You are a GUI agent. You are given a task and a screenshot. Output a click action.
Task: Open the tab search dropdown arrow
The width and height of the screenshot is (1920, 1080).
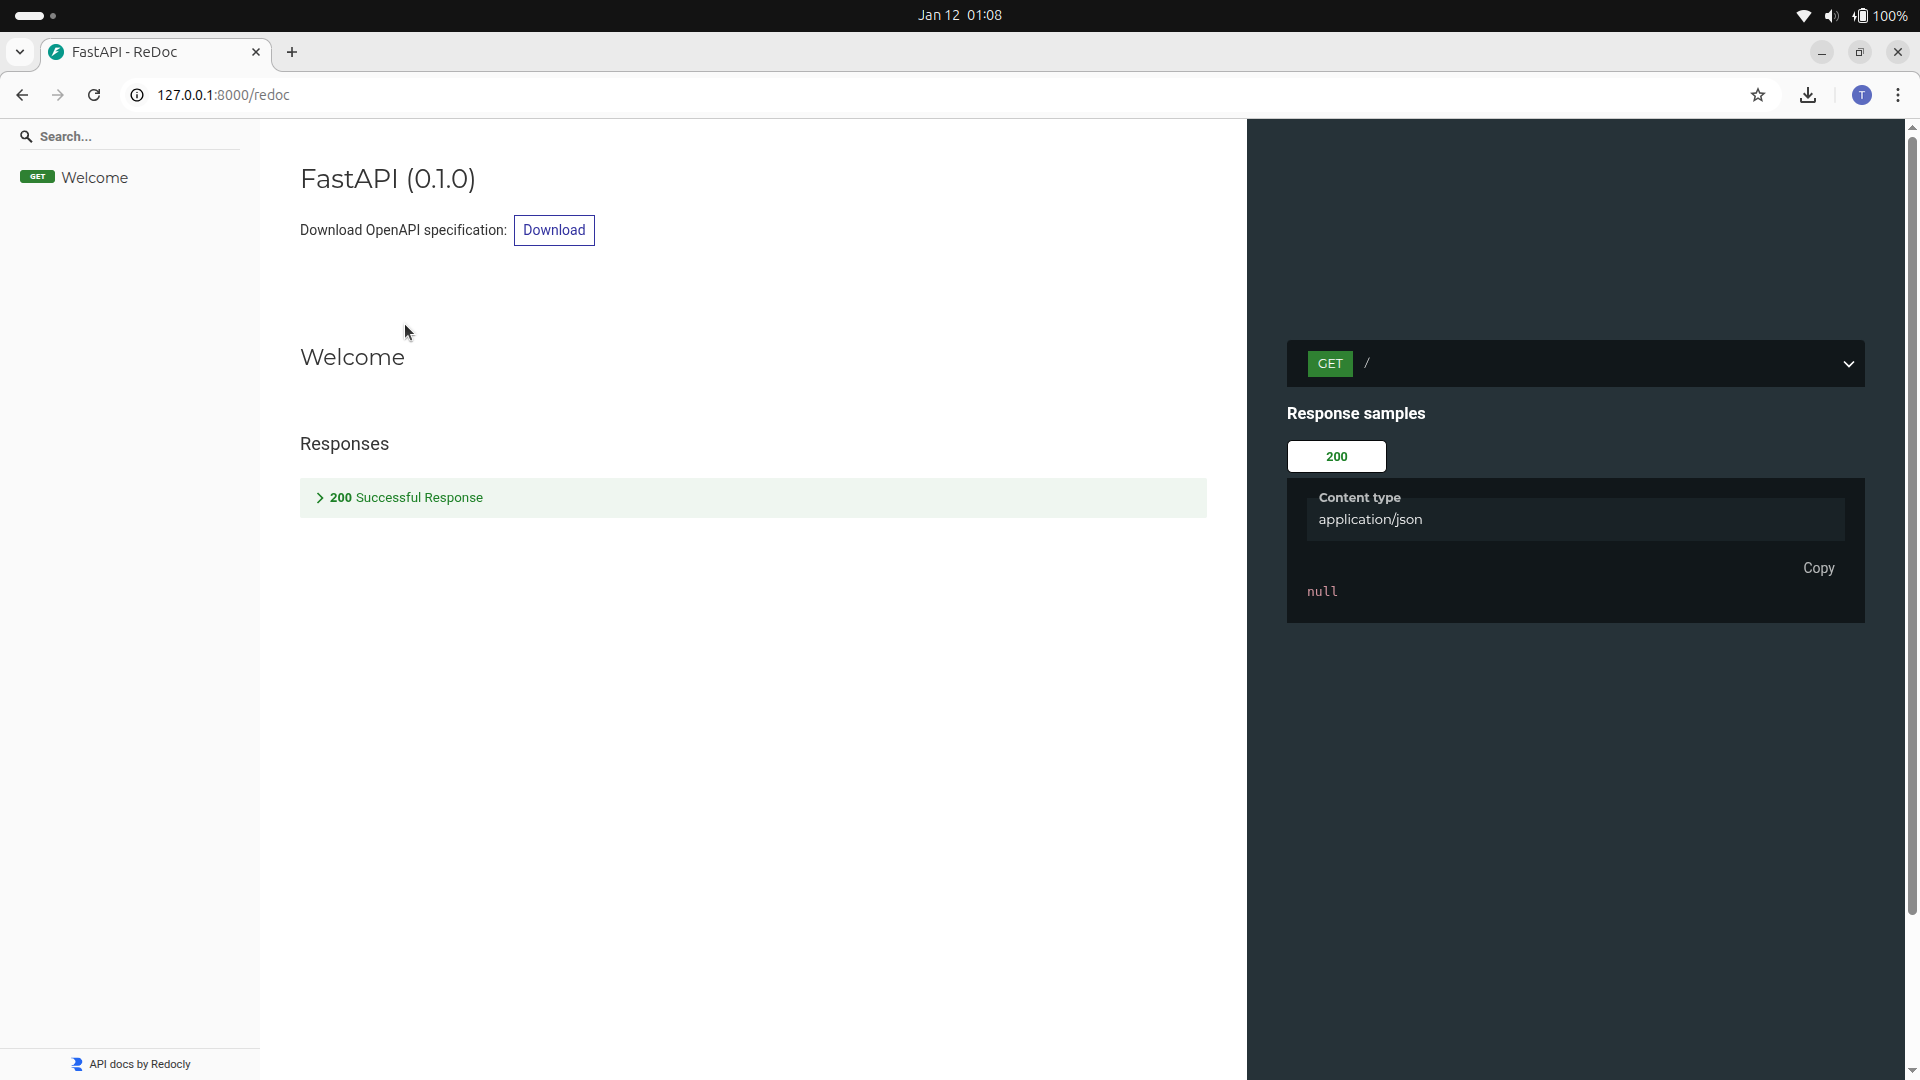(20, 52)
